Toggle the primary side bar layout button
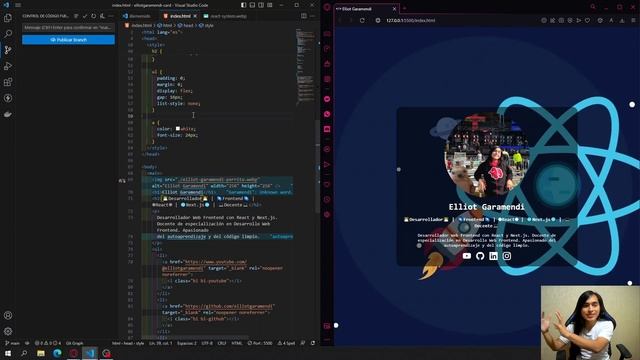Viewport: 640px width, 360px height. pos(244,5)
